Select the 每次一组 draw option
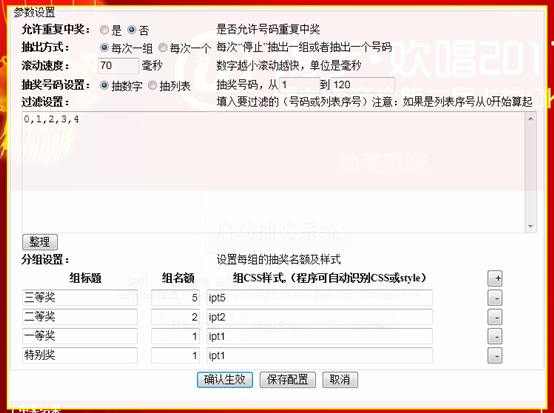Image resolution: width=554 pixels, height=413 pixels. [104, 47]
